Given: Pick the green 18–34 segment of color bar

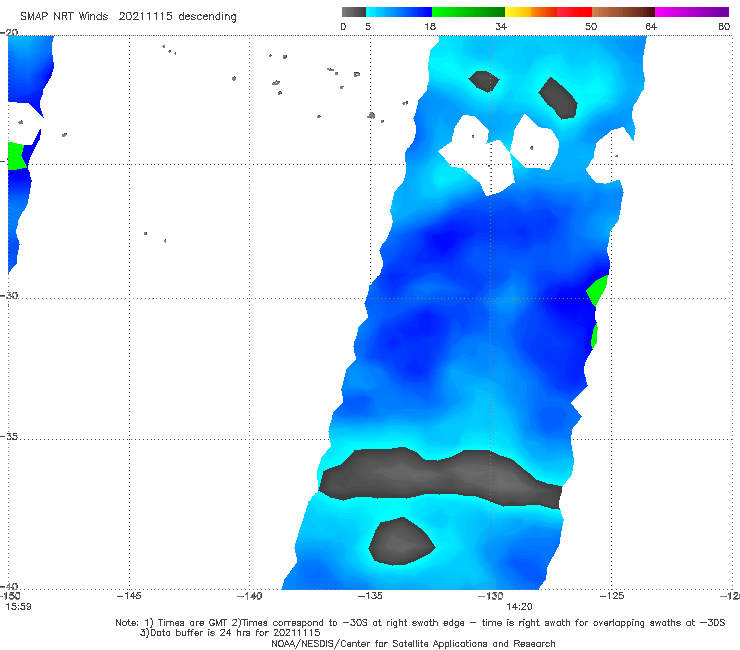Looking at the screenshot, I should (468, 12).
